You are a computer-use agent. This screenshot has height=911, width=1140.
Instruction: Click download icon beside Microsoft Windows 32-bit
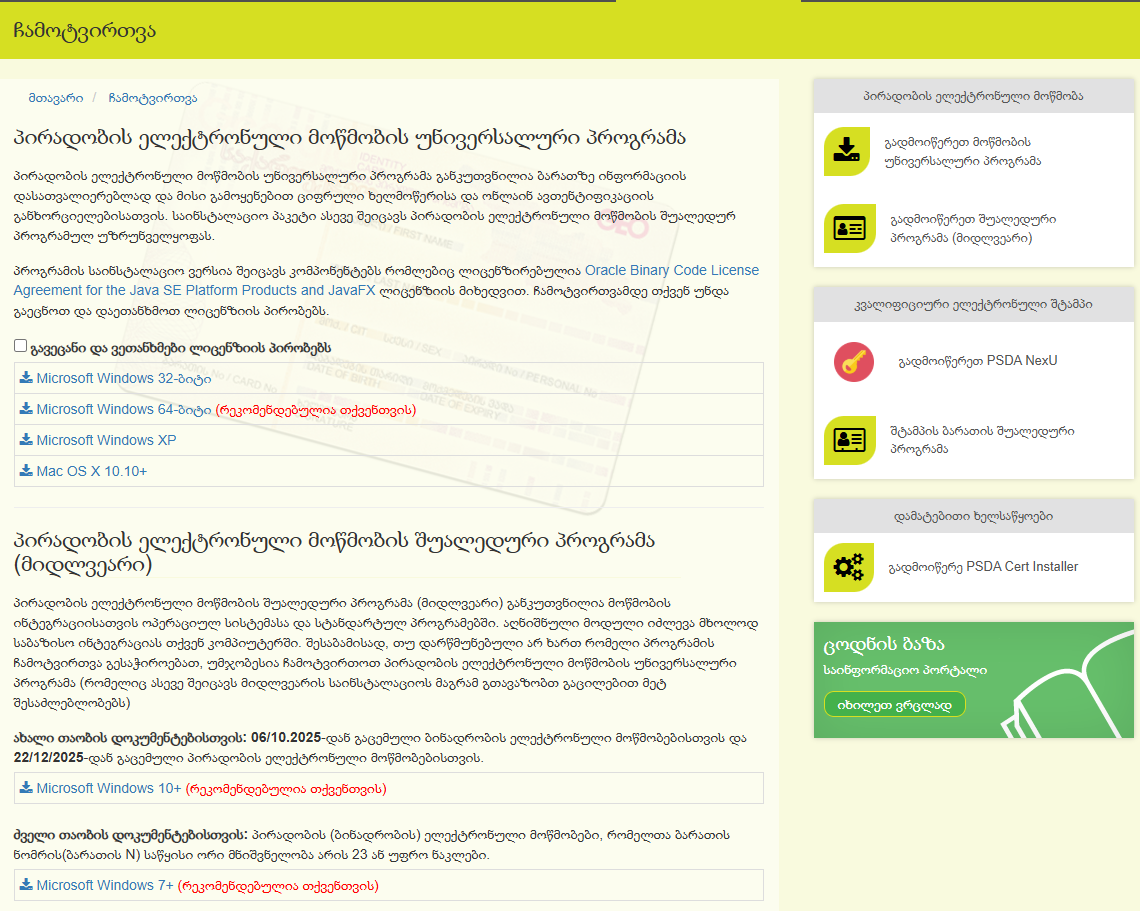tap(26, 378)
